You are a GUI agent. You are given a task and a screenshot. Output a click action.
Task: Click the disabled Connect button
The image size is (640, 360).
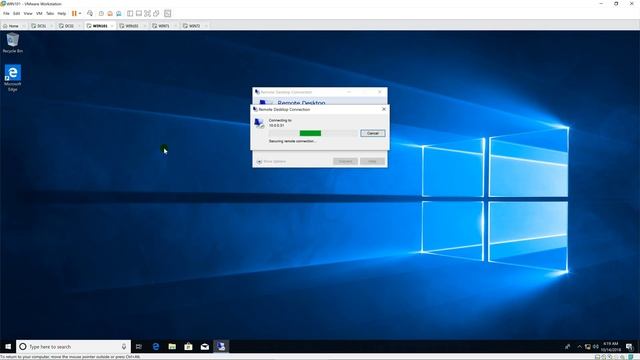point(345,162)
